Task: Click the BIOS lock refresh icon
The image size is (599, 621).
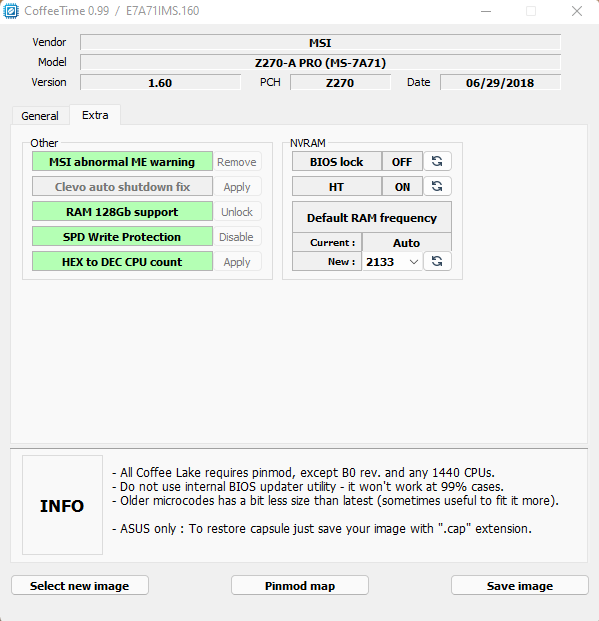Action: [x=437, y=162]
